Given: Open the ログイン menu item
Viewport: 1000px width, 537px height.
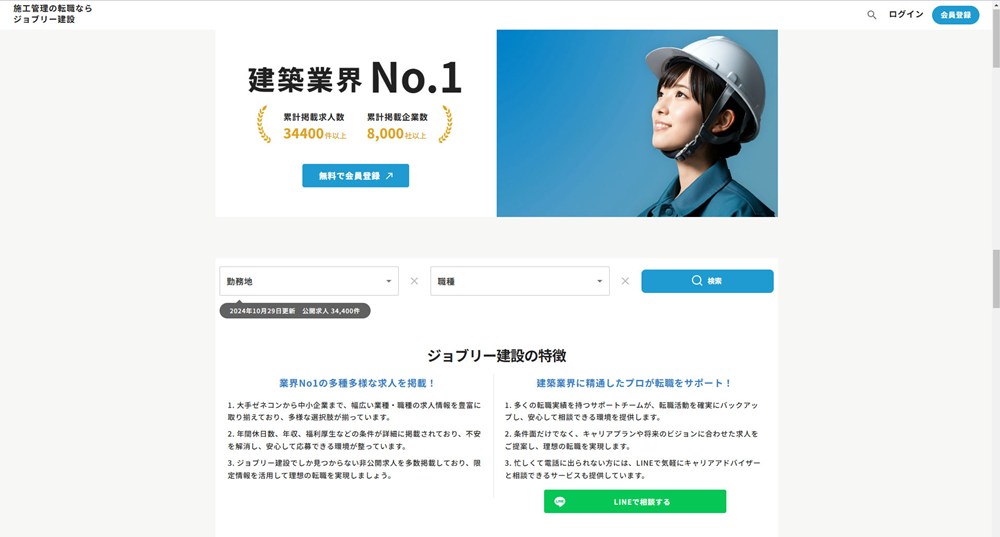Looking at the screenshot, I should 906,15.
